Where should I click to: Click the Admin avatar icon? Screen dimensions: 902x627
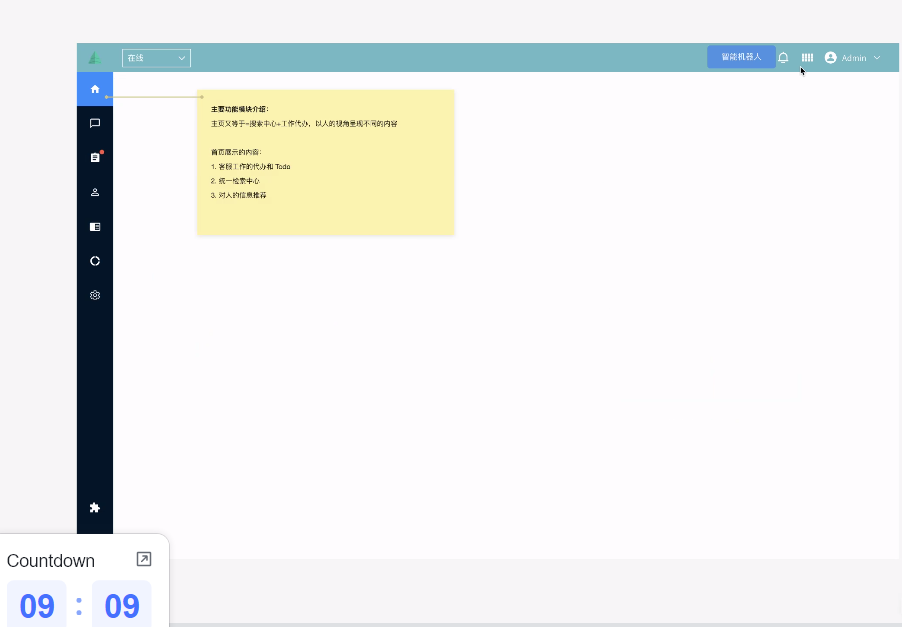tap(830, 58)
